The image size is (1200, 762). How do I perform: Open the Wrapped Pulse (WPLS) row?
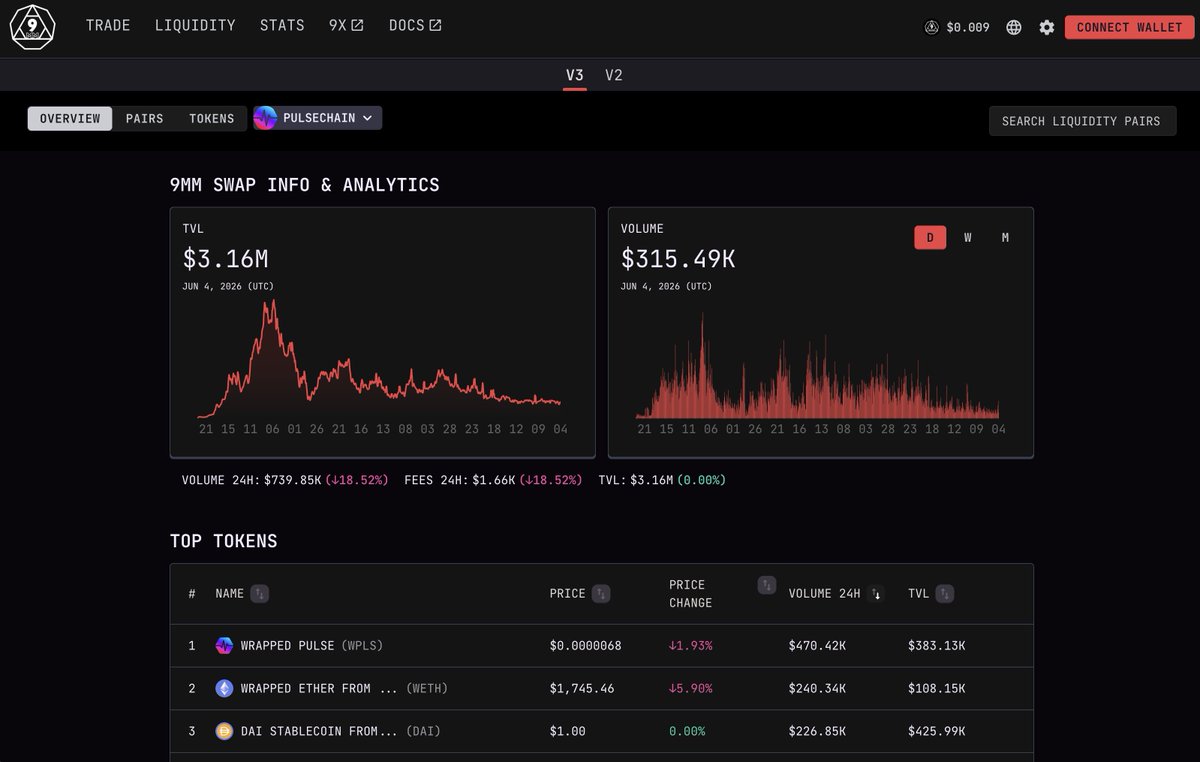(601, 646)
